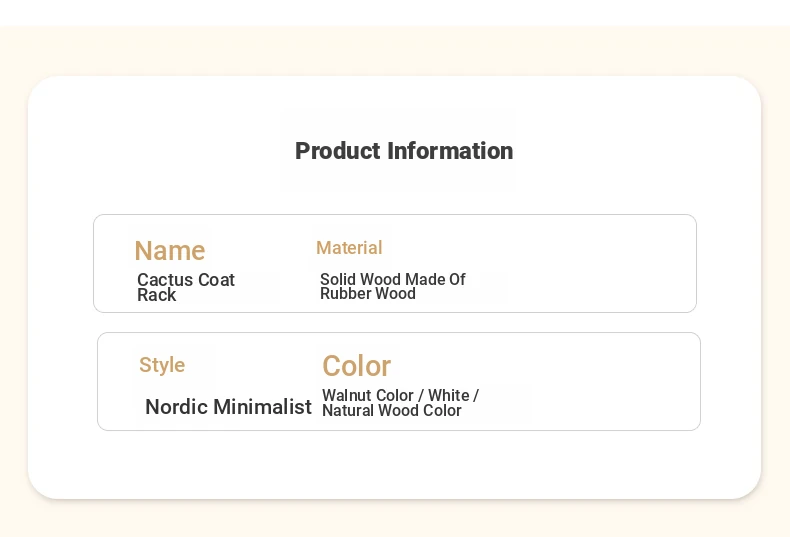Click the word Information in the heading

pyautogui.click(x=450, y=151)
